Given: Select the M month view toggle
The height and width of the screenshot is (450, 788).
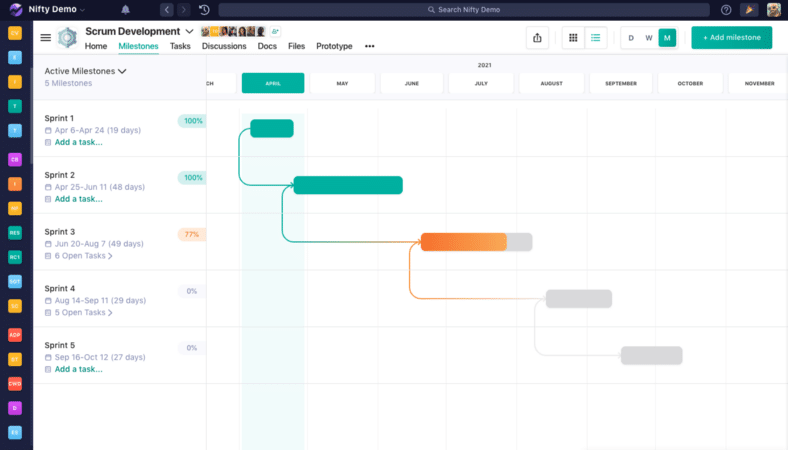Looking at the screenshot, I should tap(667, 38).
